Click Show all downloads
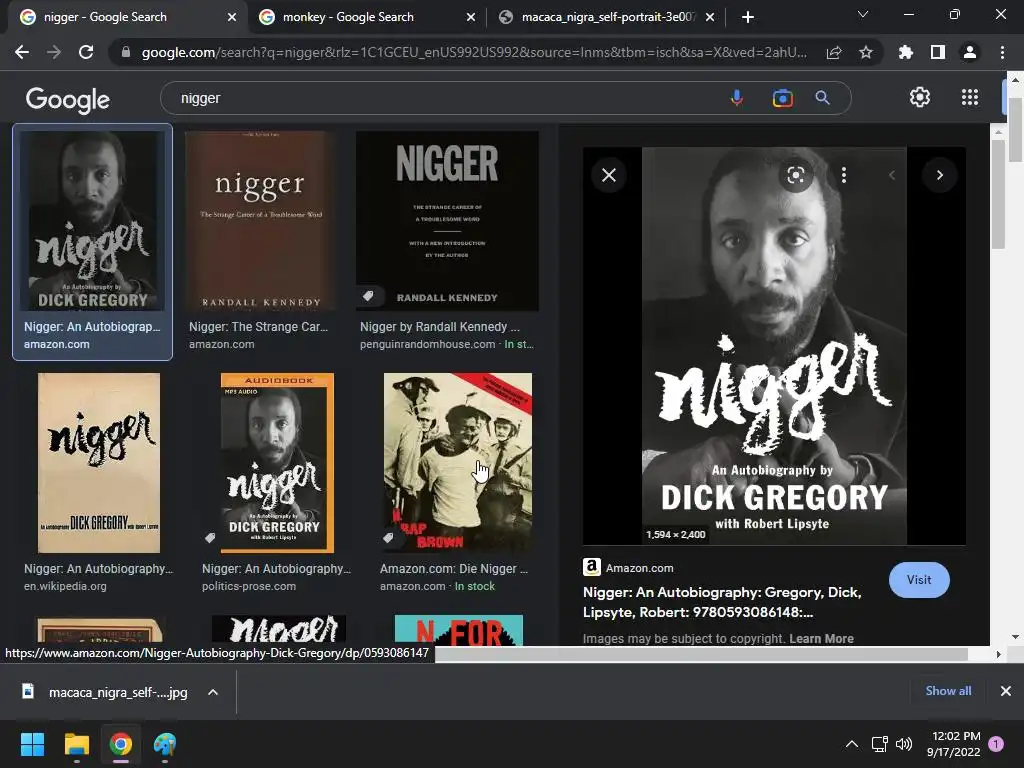Image resolution: width=1024 pixels, height=768 pixels. click(948, 691)
